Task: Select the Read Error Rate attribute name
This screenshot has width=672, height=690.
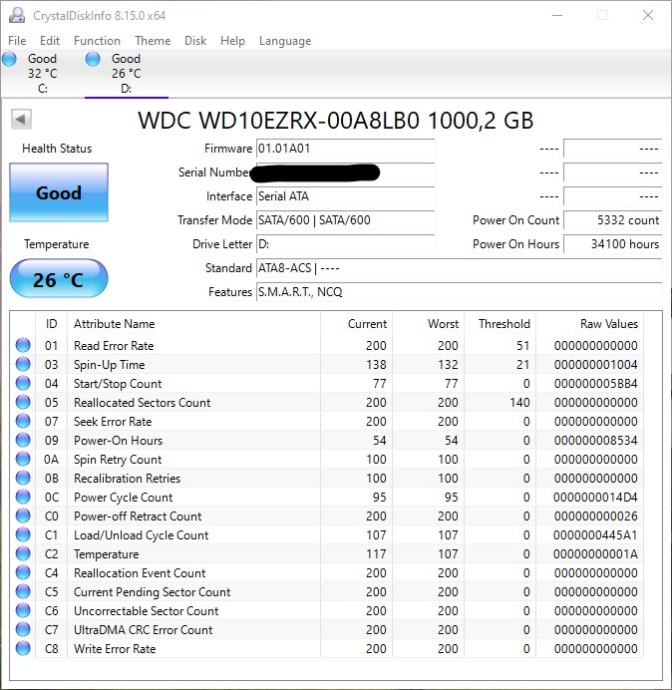Action: click(114, 346)
